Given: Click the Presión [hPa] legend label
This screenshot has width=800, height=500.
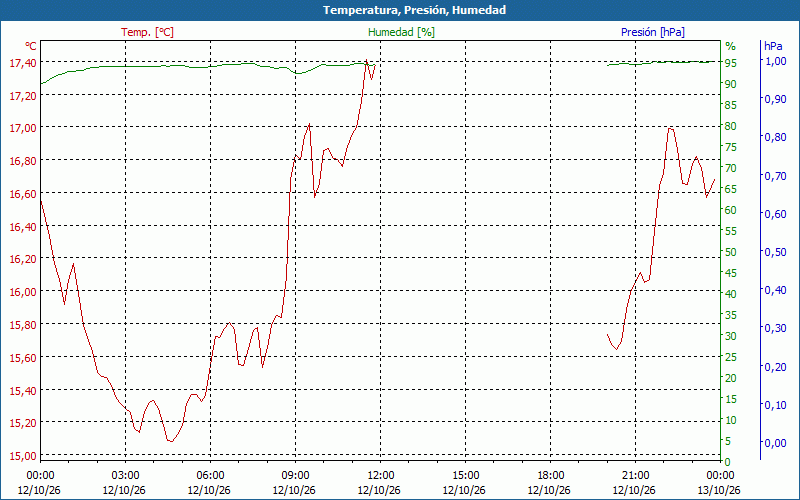Looking at the screenshot, I should click(x=653, y=32).
